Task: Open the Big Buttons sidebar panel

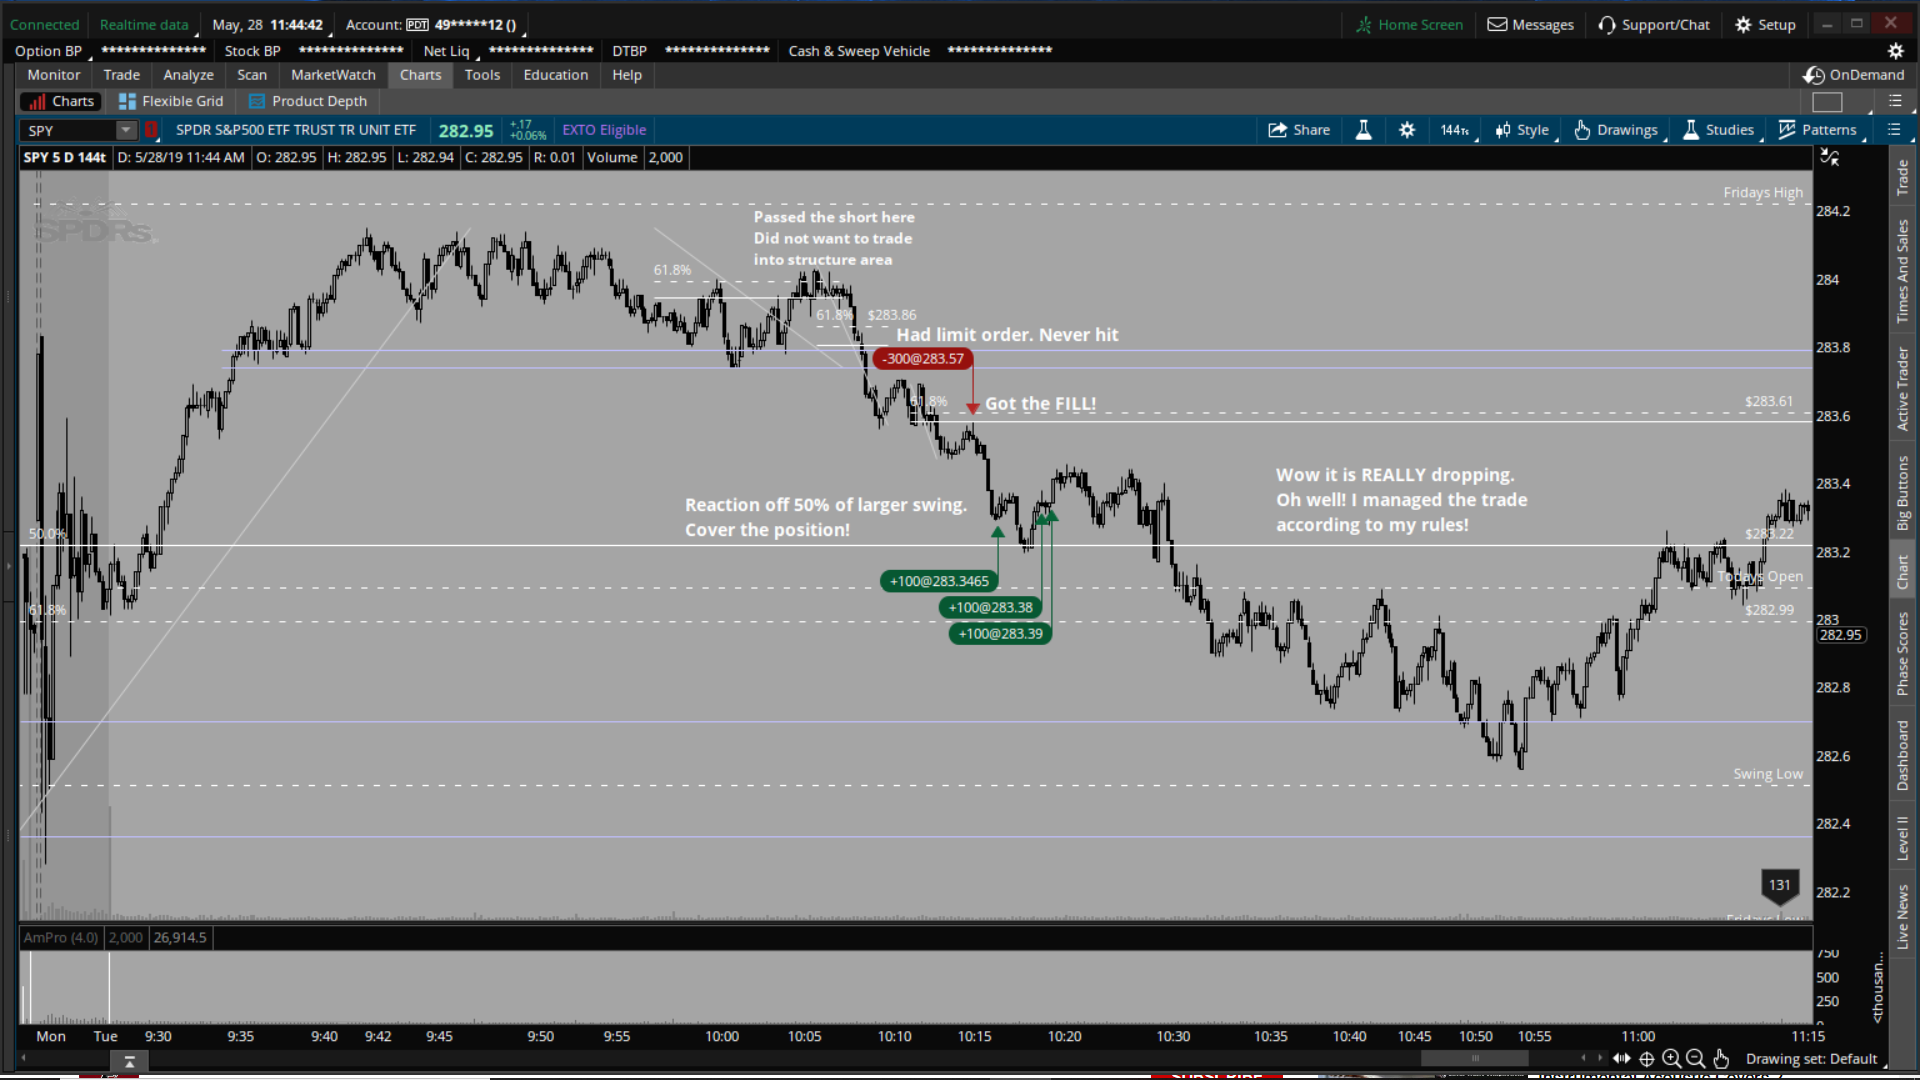Action: coord(1903,493)
